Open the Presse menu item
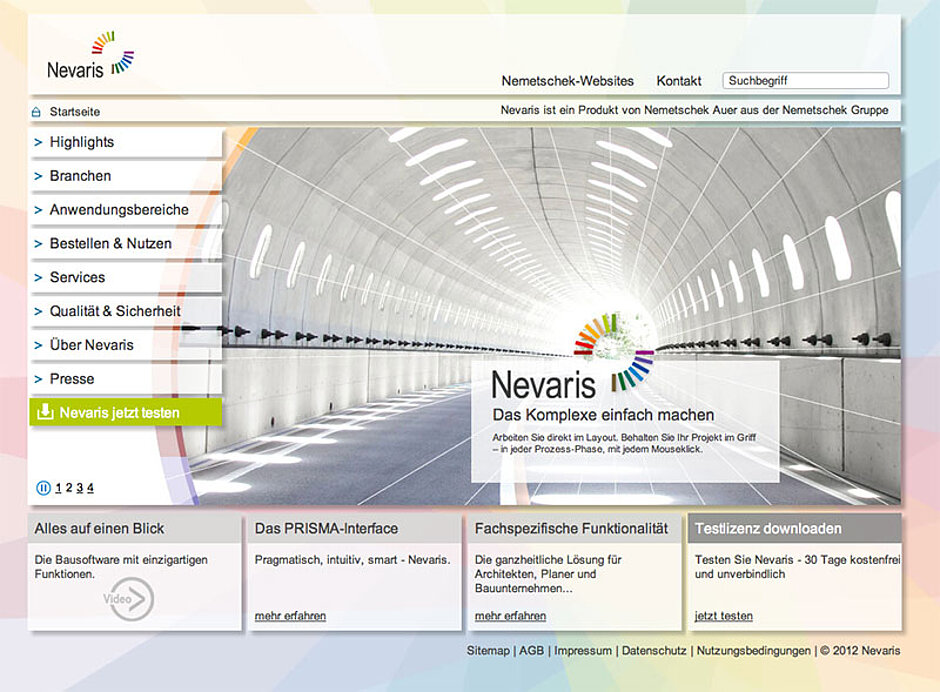The width and height of the screenshot is (940, 692). click(x=72, y=379)
